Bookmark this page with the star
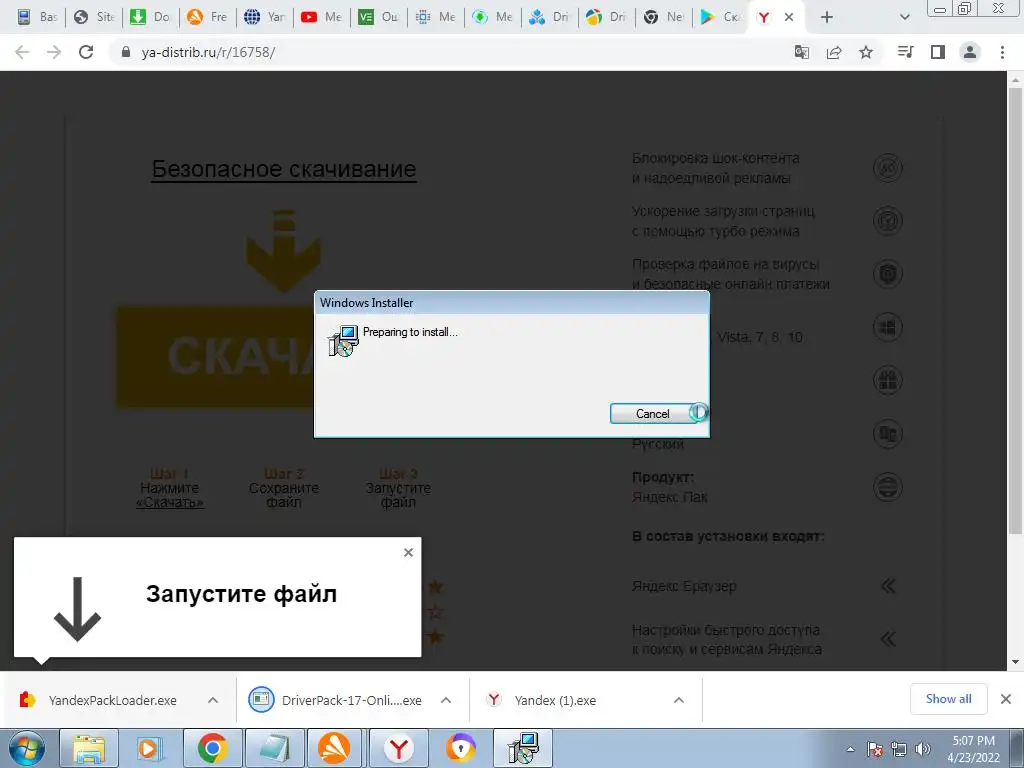 point(866,52)
